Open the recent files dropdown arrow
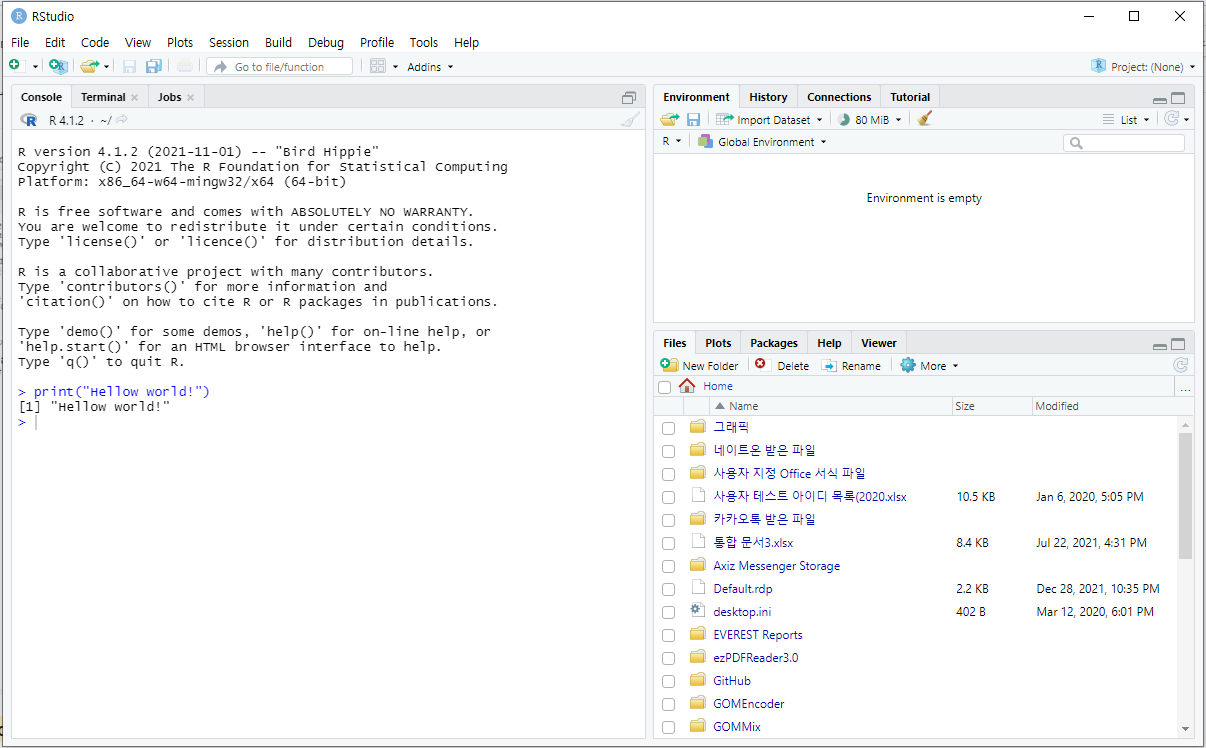 point(106,67)
